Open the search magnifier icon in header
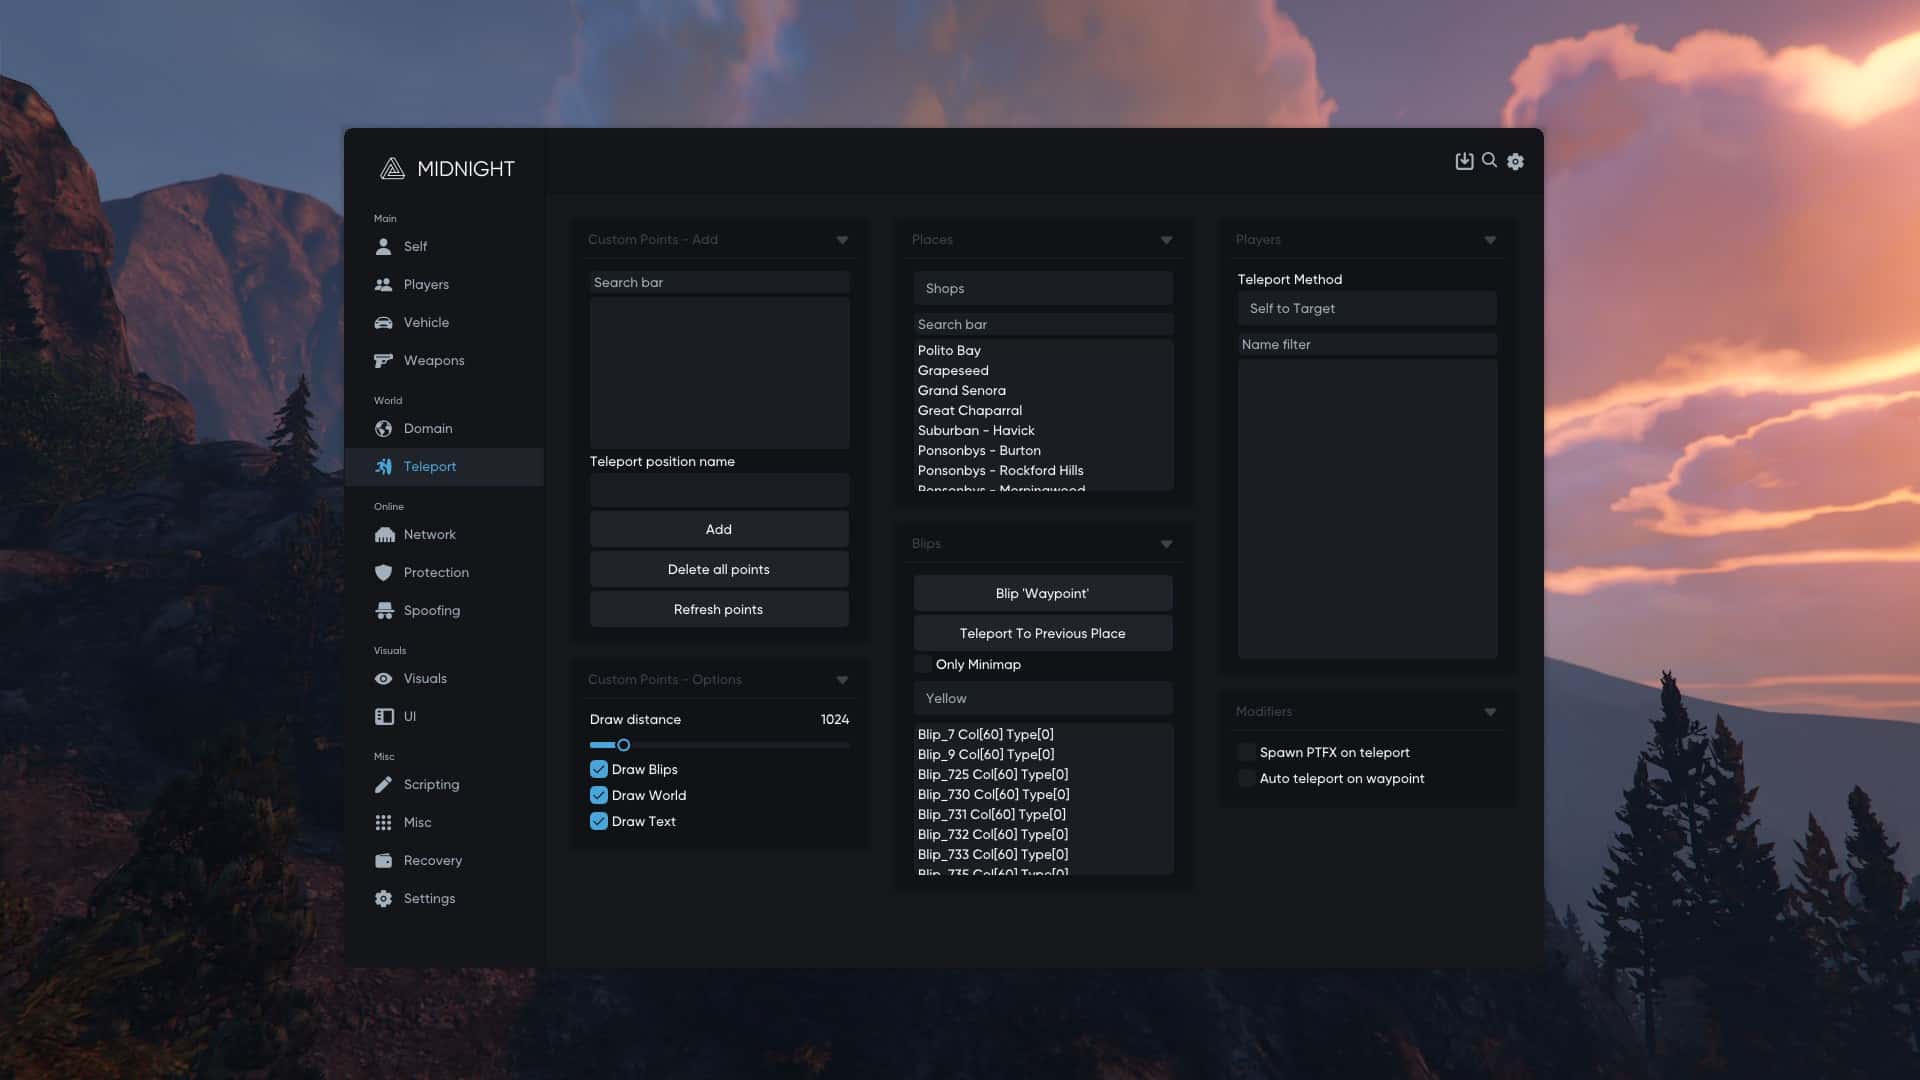 (x=1489, y=160)
